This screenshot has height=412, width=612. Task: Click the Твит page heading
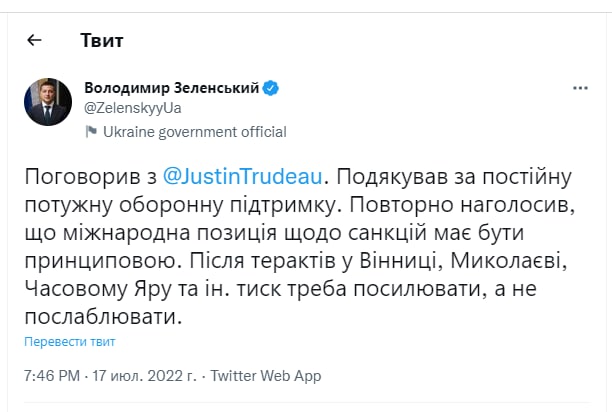(101, 41)
